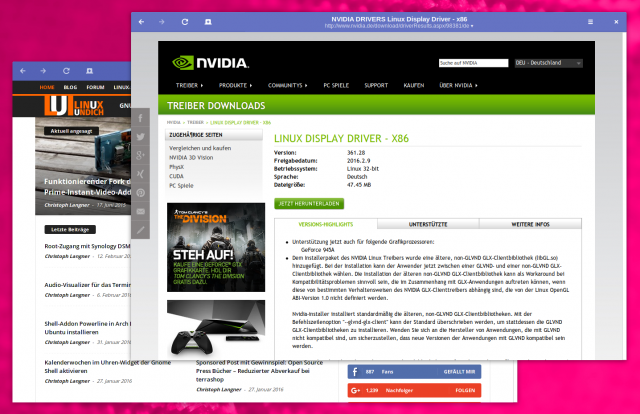Click the file size value 47.45 MB

tap(359, 185)
